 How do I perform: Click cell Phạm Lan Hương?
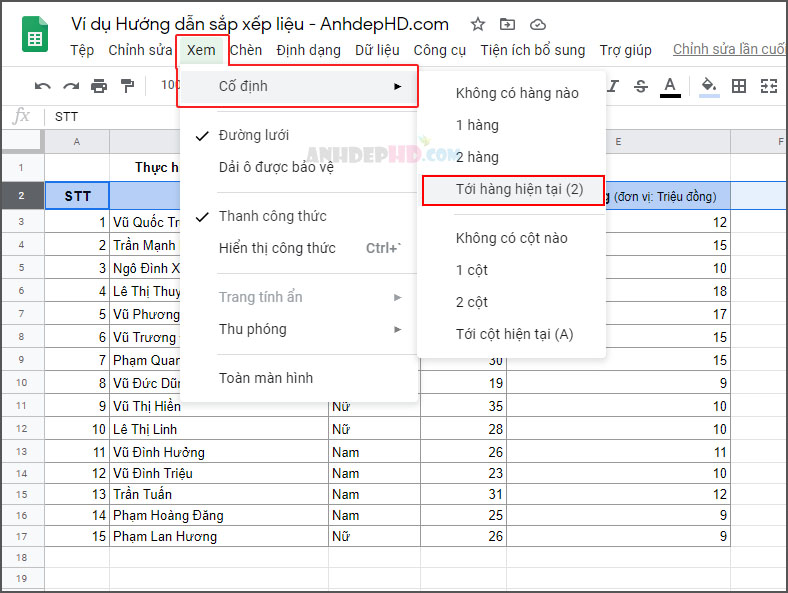pos(219,536)
